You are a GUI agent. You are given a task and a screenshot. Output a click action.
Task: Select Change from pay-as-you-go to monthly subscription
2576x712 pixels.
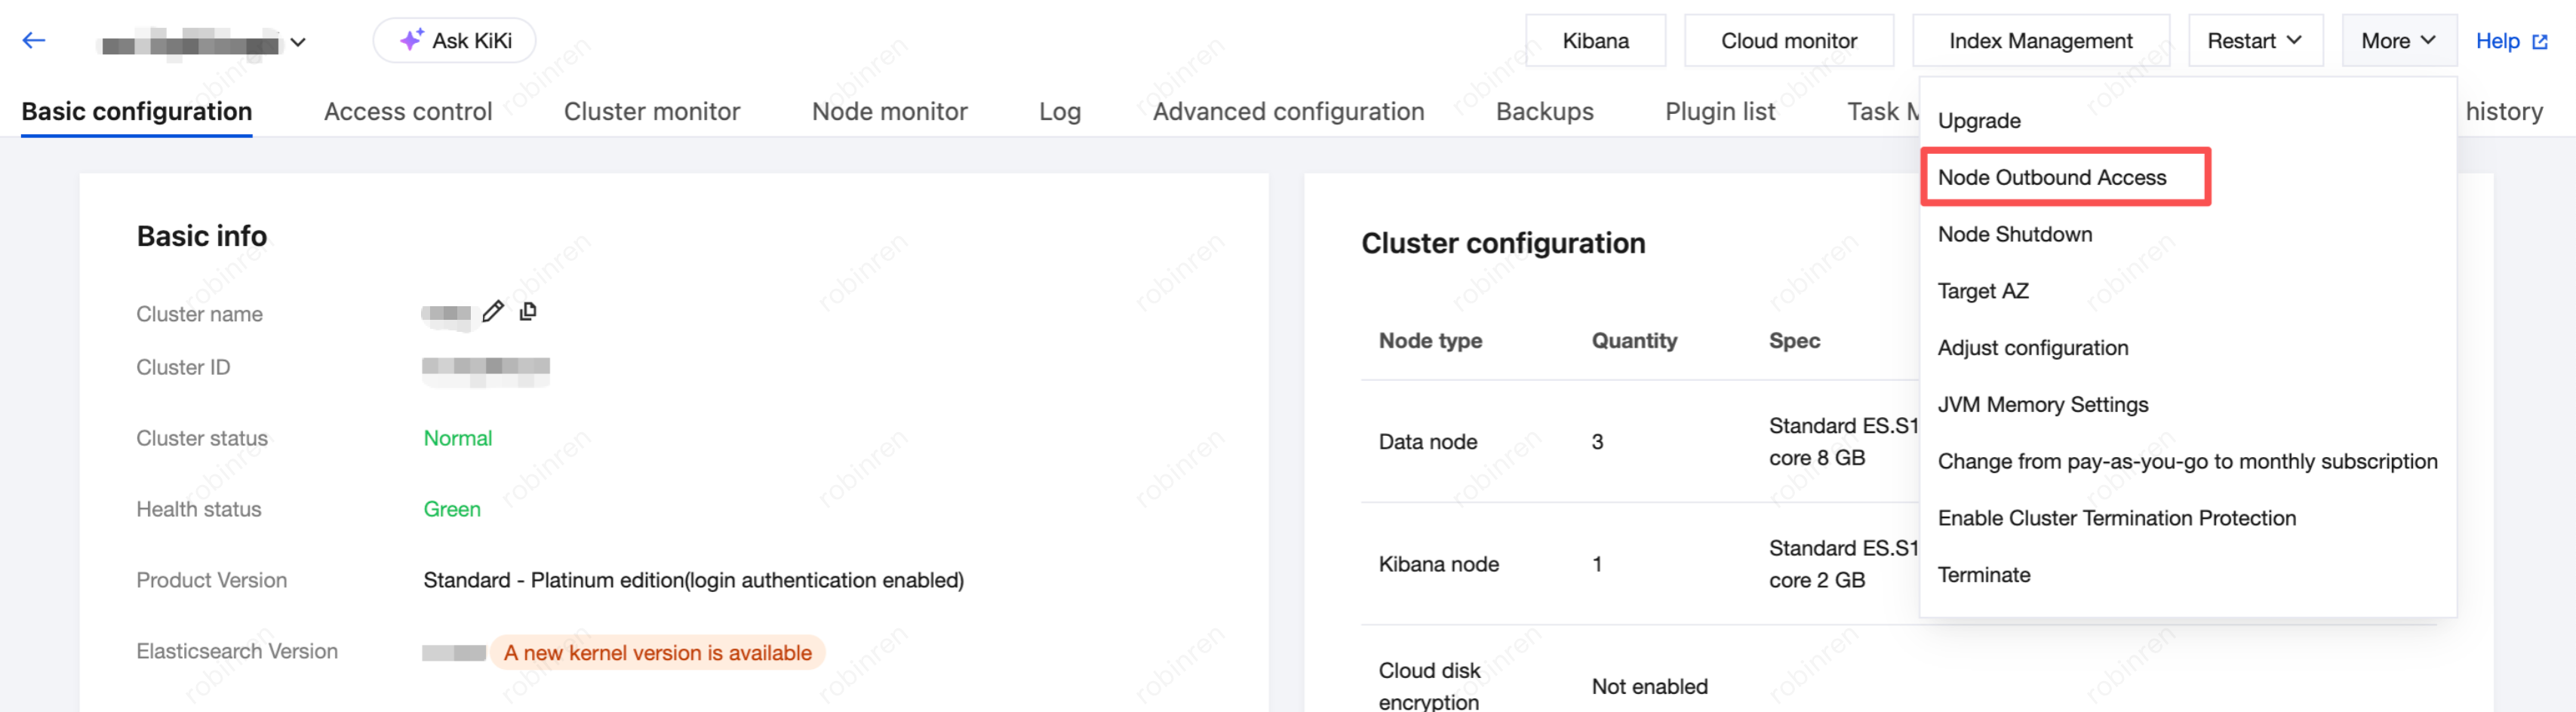point(2187,461)
